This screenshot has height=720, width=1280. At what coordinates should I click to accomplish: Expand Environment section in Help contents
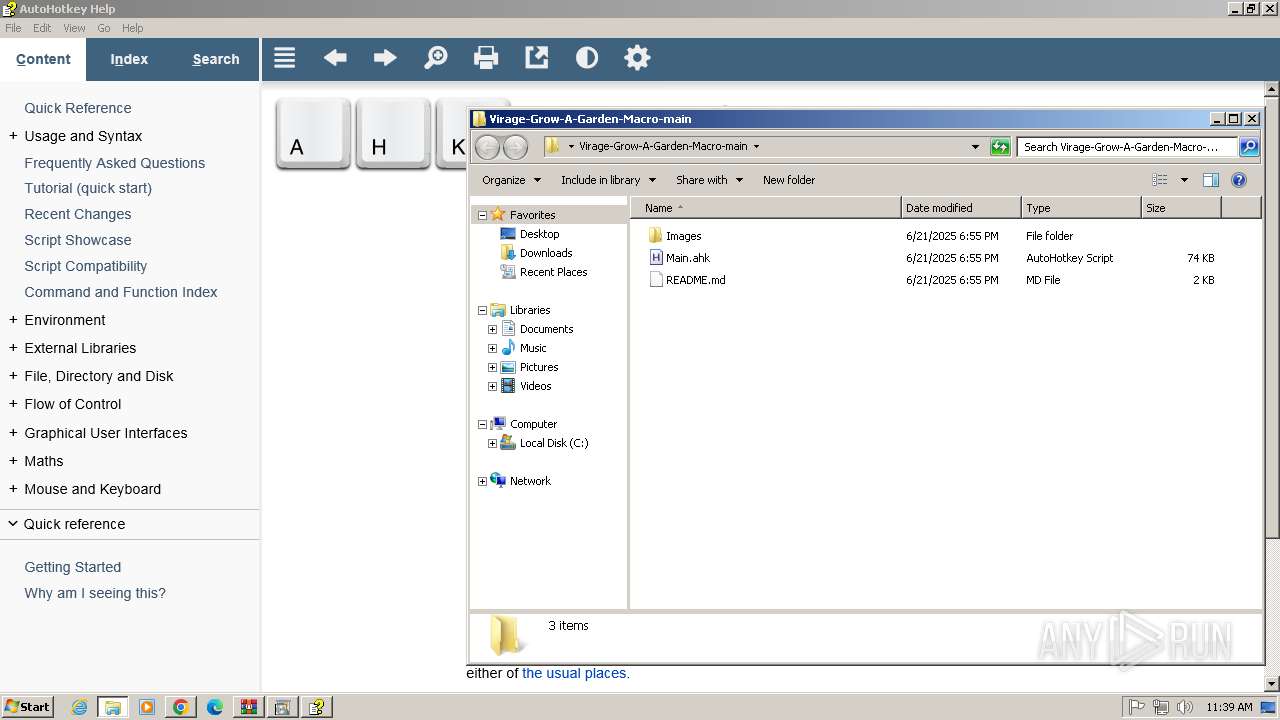[13, 320]
